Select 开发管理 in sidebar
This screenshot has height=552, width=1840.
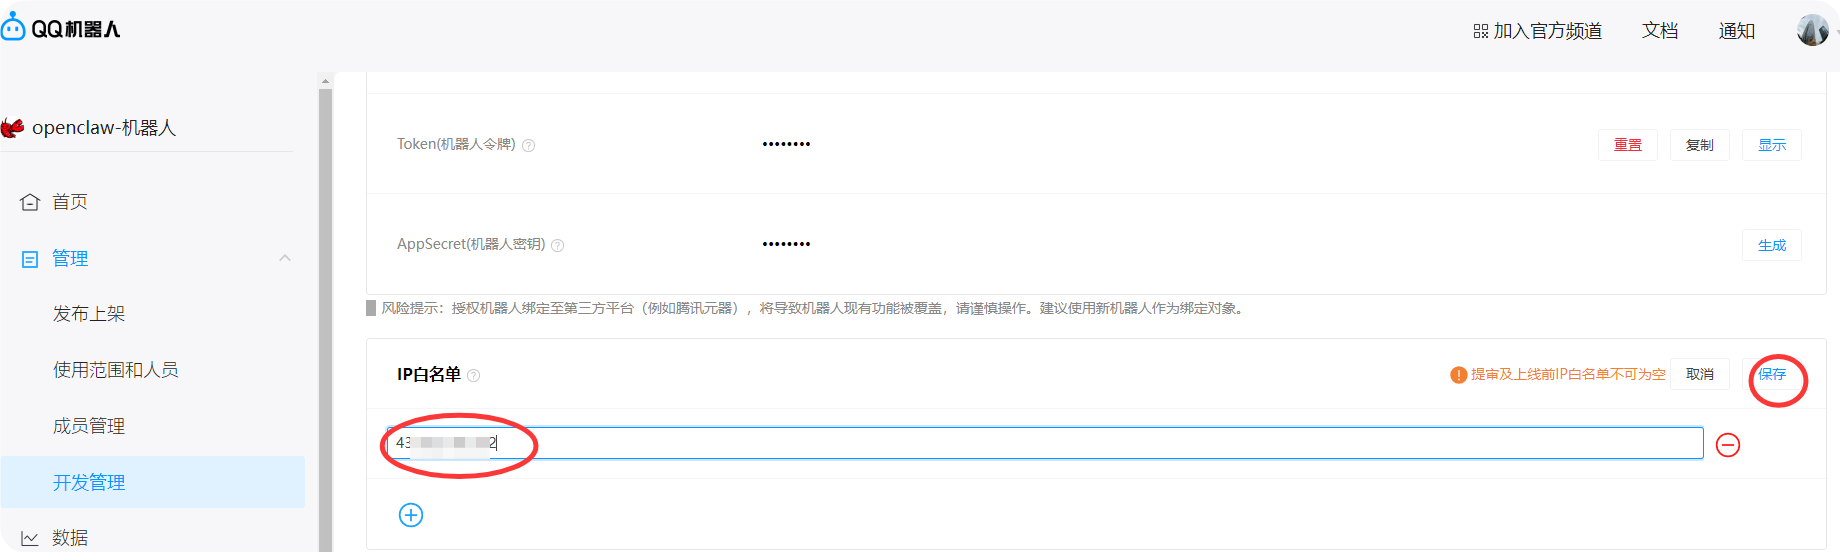pyautogui.click(x=152, y=482)
